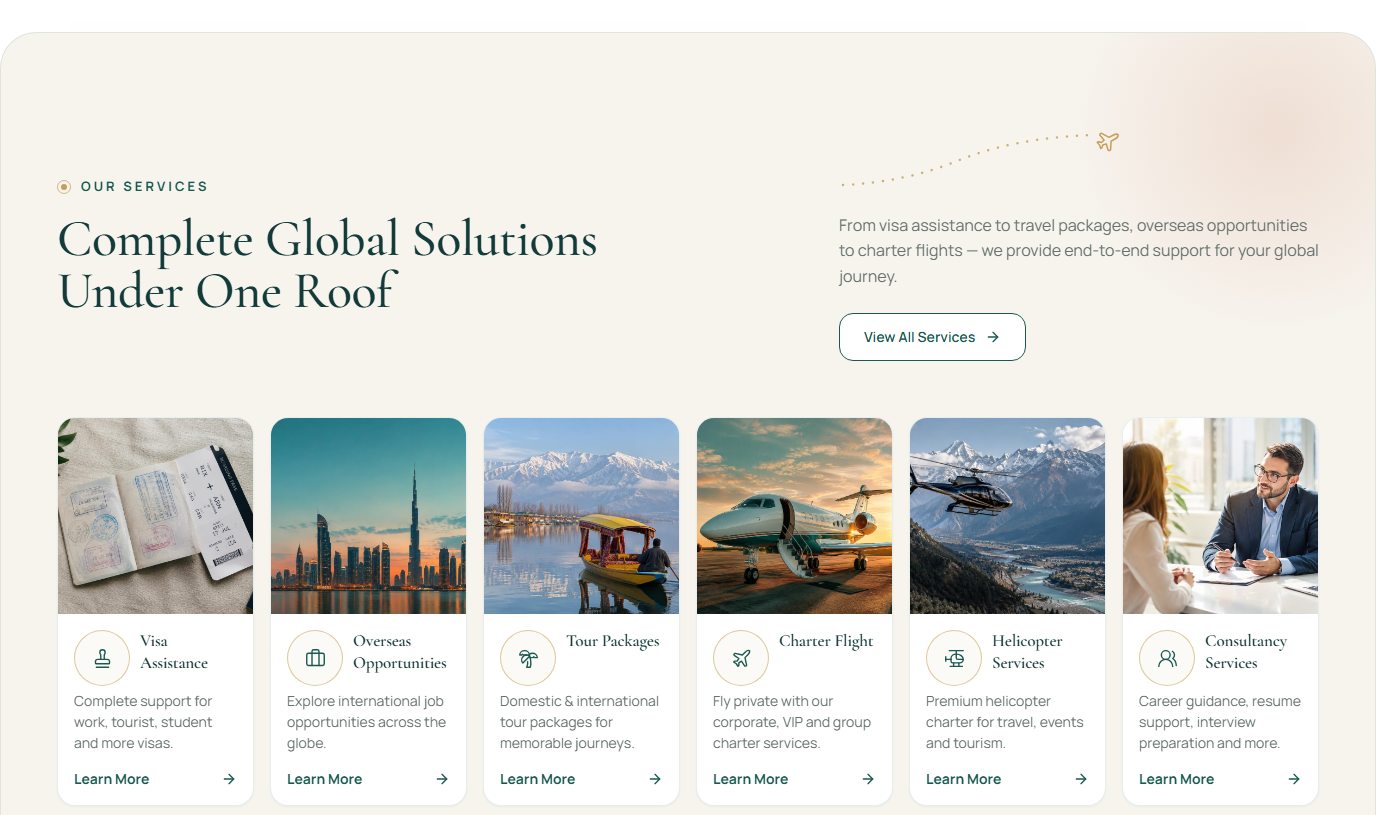The height and width of the screenshot is (815, 1376).
Task: Follow Learn More under Consultancy Services
Action: (1176, 779)
